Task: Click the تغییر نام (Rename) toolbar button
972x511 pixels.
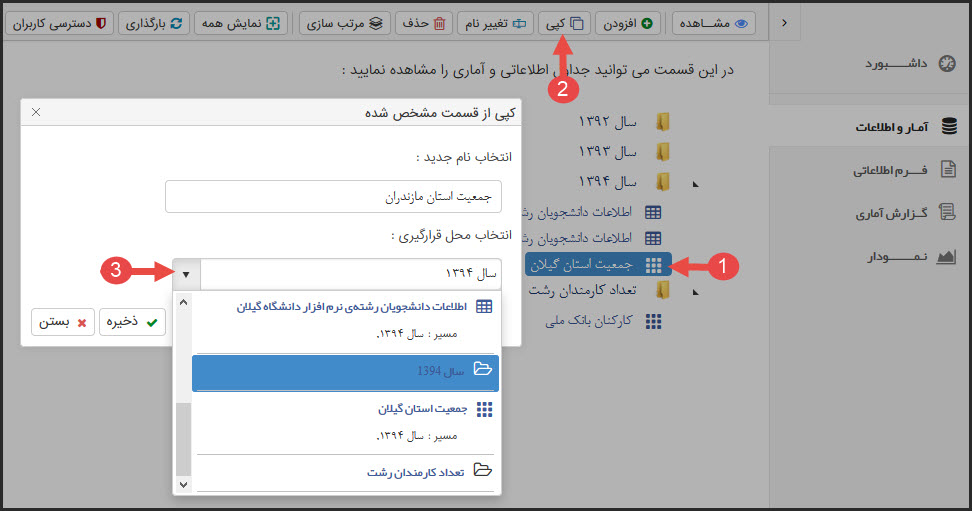Action: pyautogui.click(x=495, y=22)
